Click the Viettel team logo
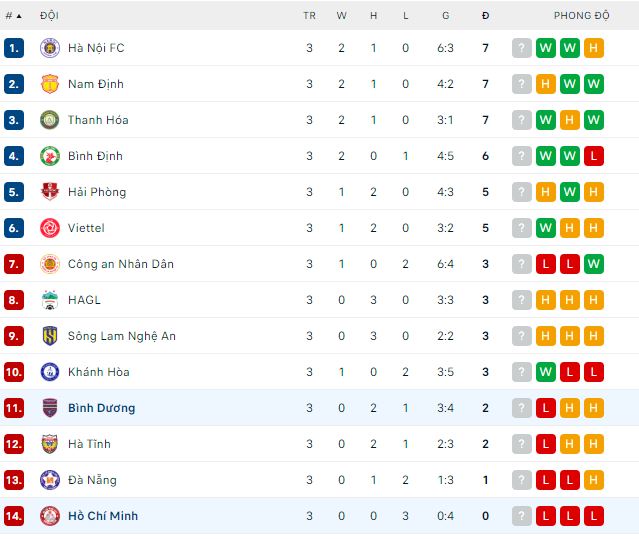The image size is (639, 539). [49, 228]
